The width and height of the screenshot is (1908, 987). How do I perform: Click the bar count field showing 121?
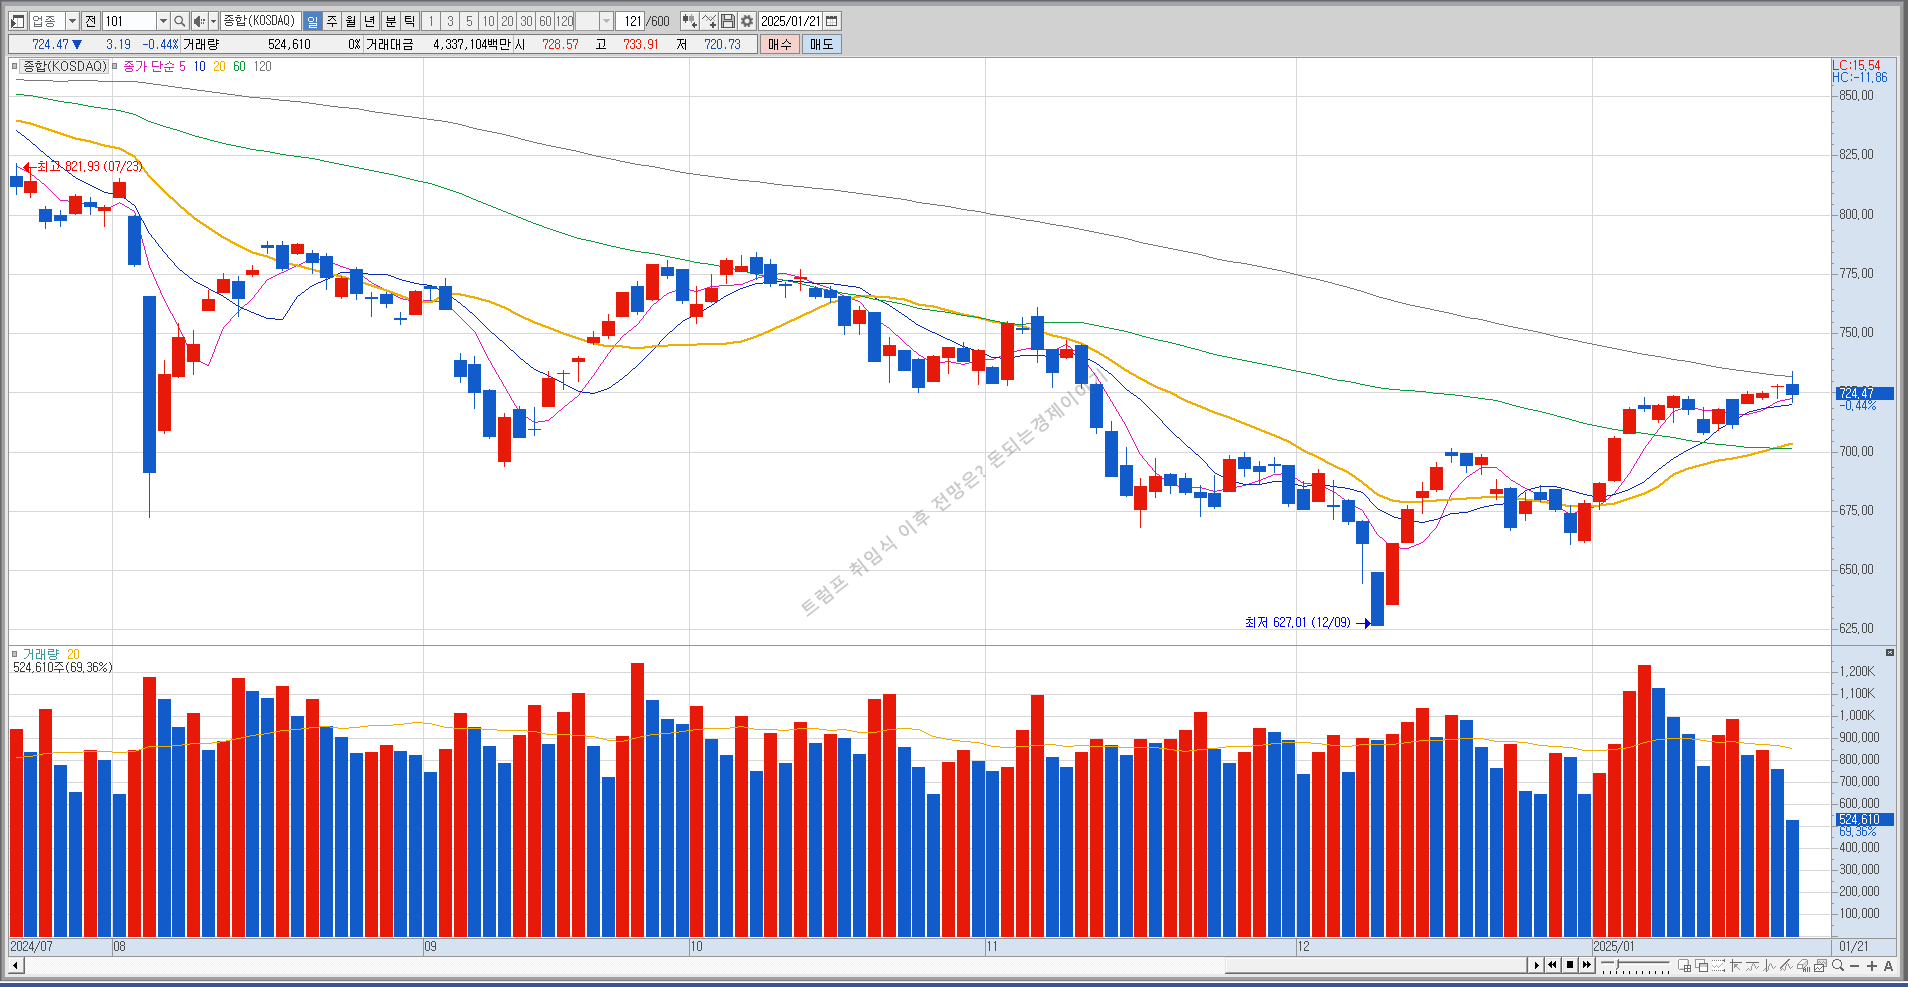pyautogui.click(x=632, y=21)
